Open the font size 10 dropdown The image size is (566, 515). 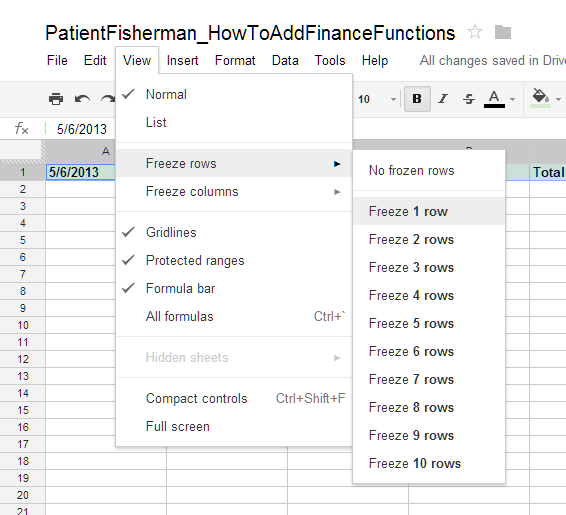tap(377, 99)
